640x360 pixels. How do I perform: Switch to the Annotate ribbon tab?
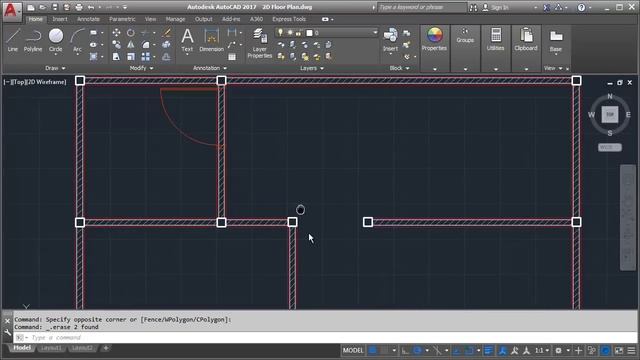pos(88,19)
